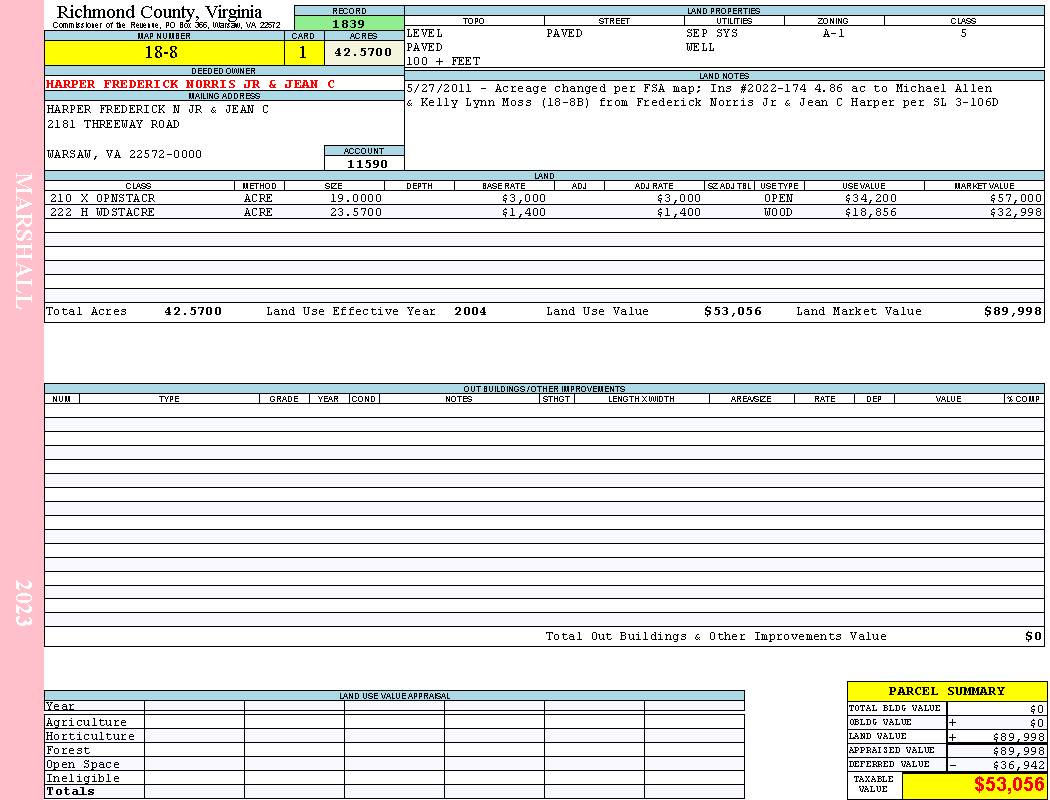The image size is (1050, 800).
Task: Click PARCEL SUMMARY heading
Action: point(946,691)
